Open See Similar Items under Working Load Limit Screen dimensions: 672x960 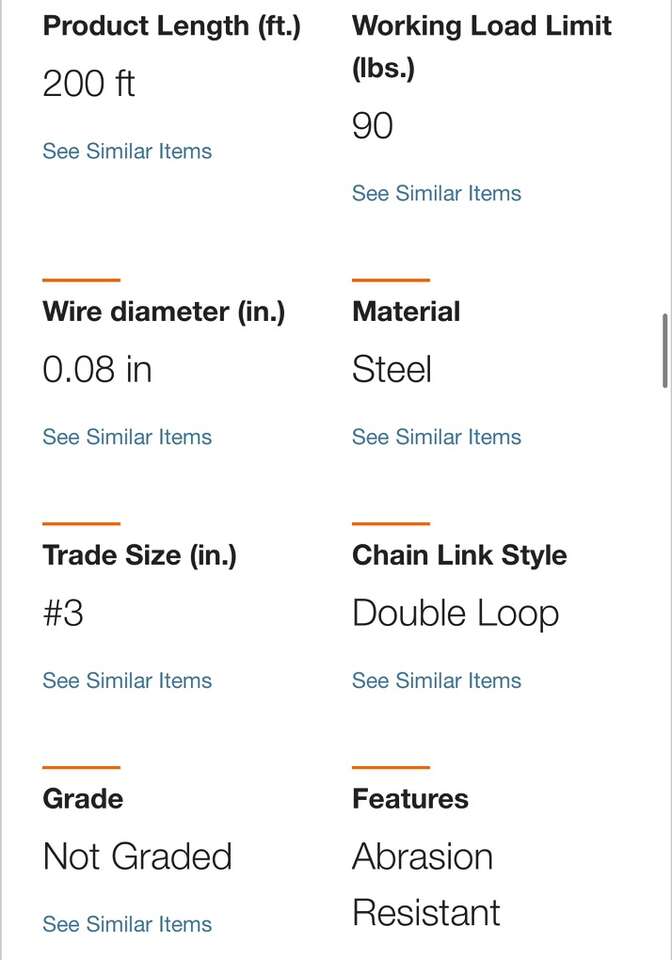(436, 193)
